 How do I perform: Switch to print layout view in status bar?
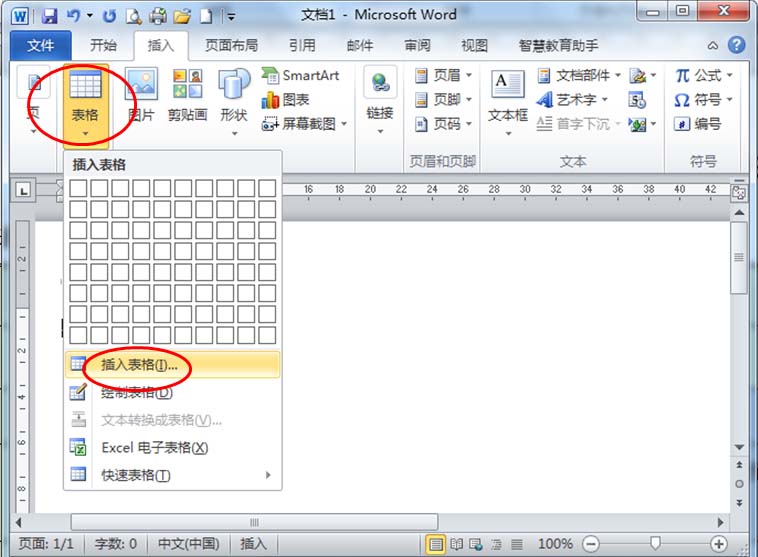436,544
